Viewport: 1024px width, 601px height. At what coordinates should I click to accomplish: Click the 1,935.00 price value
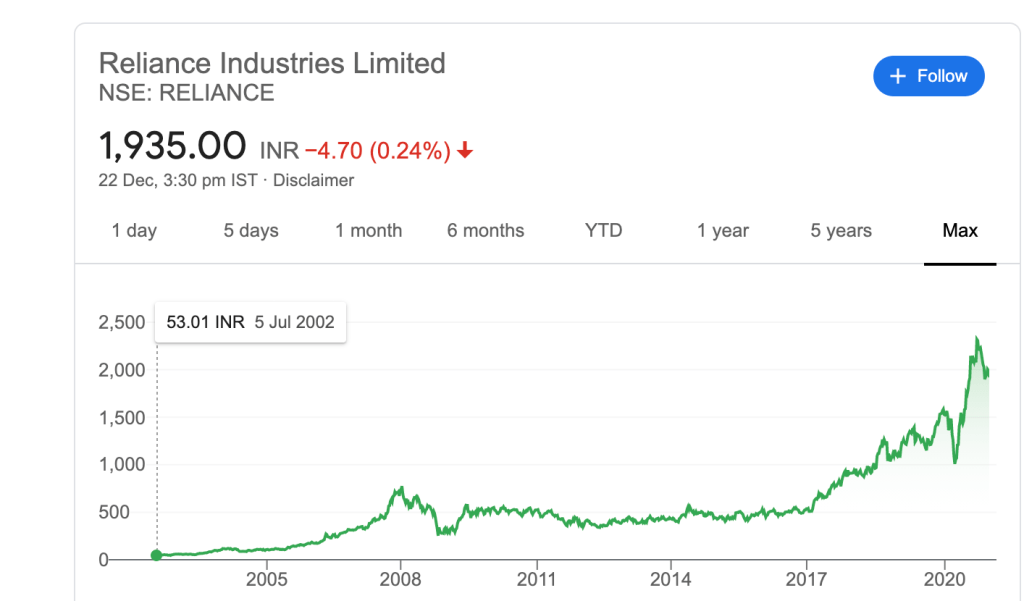click(172, 146)
